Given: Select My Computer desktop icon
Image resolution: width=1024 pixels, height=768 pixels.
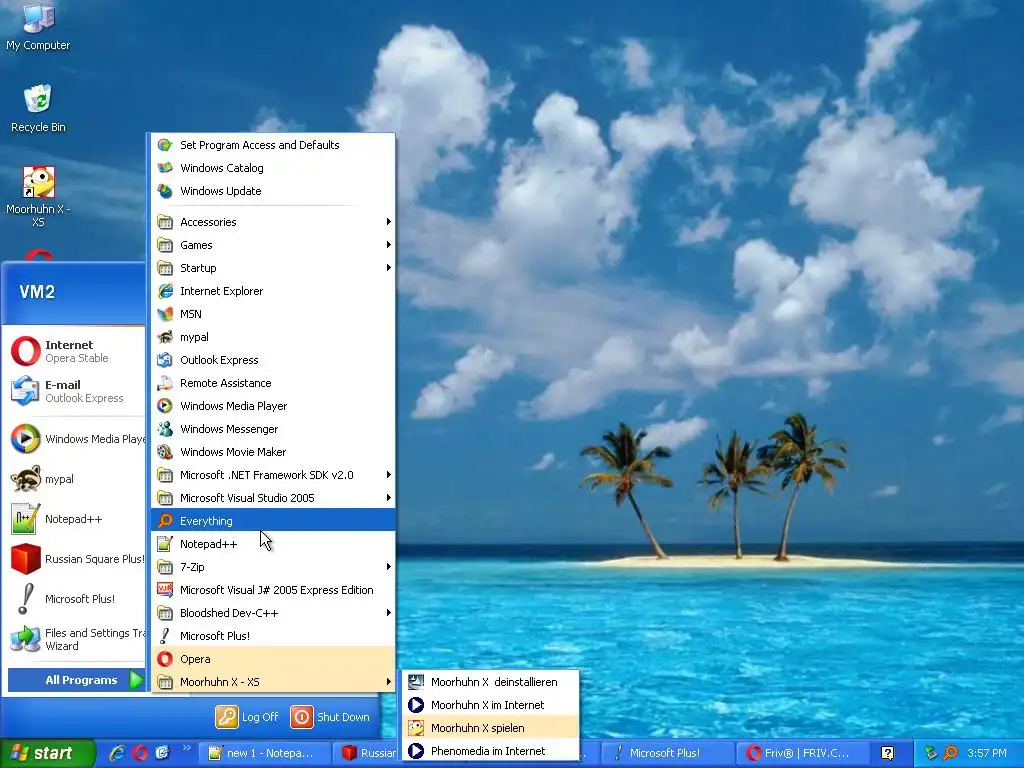Looking at the screenshot, I should [x=38, y=26].
